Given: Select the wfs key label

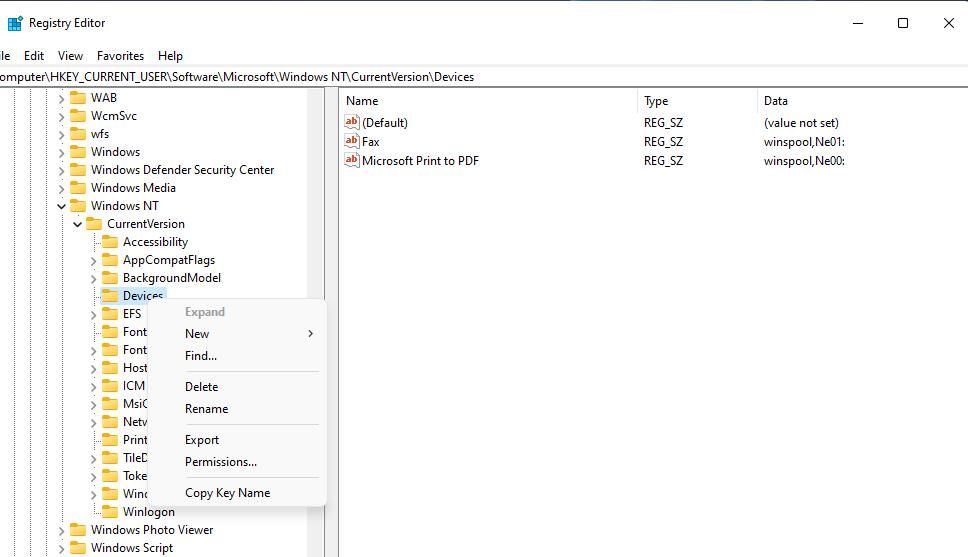Looking at the screenshot, I should 100,133.
